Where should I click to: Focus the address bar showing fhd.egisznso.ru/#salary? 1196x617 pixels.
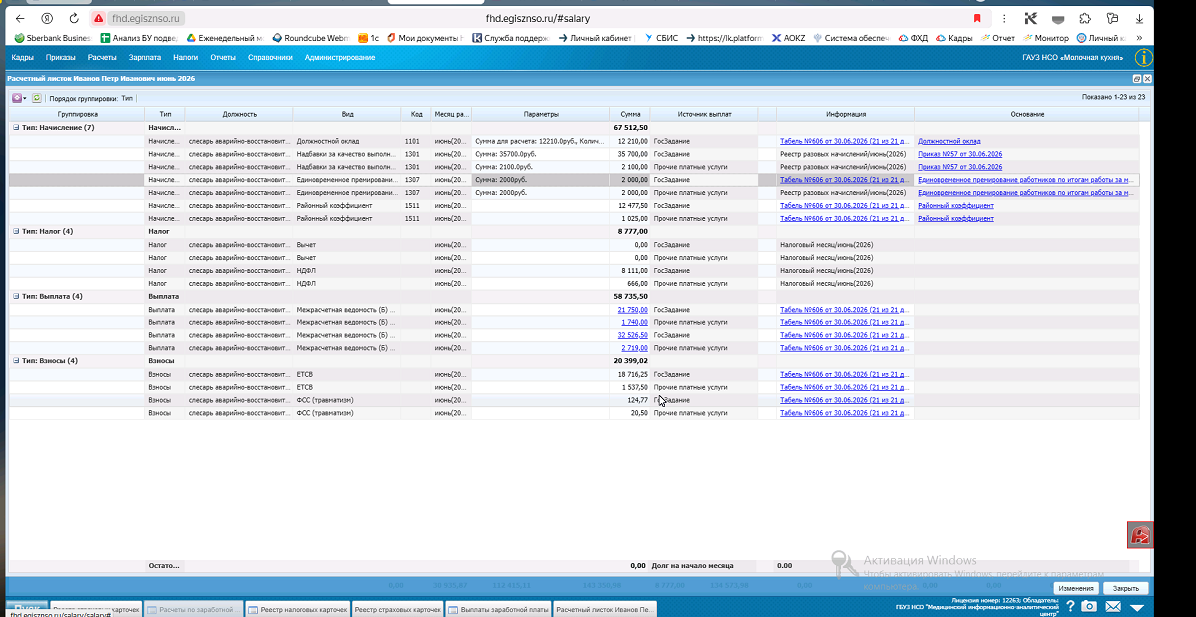[x=538, y=18]
